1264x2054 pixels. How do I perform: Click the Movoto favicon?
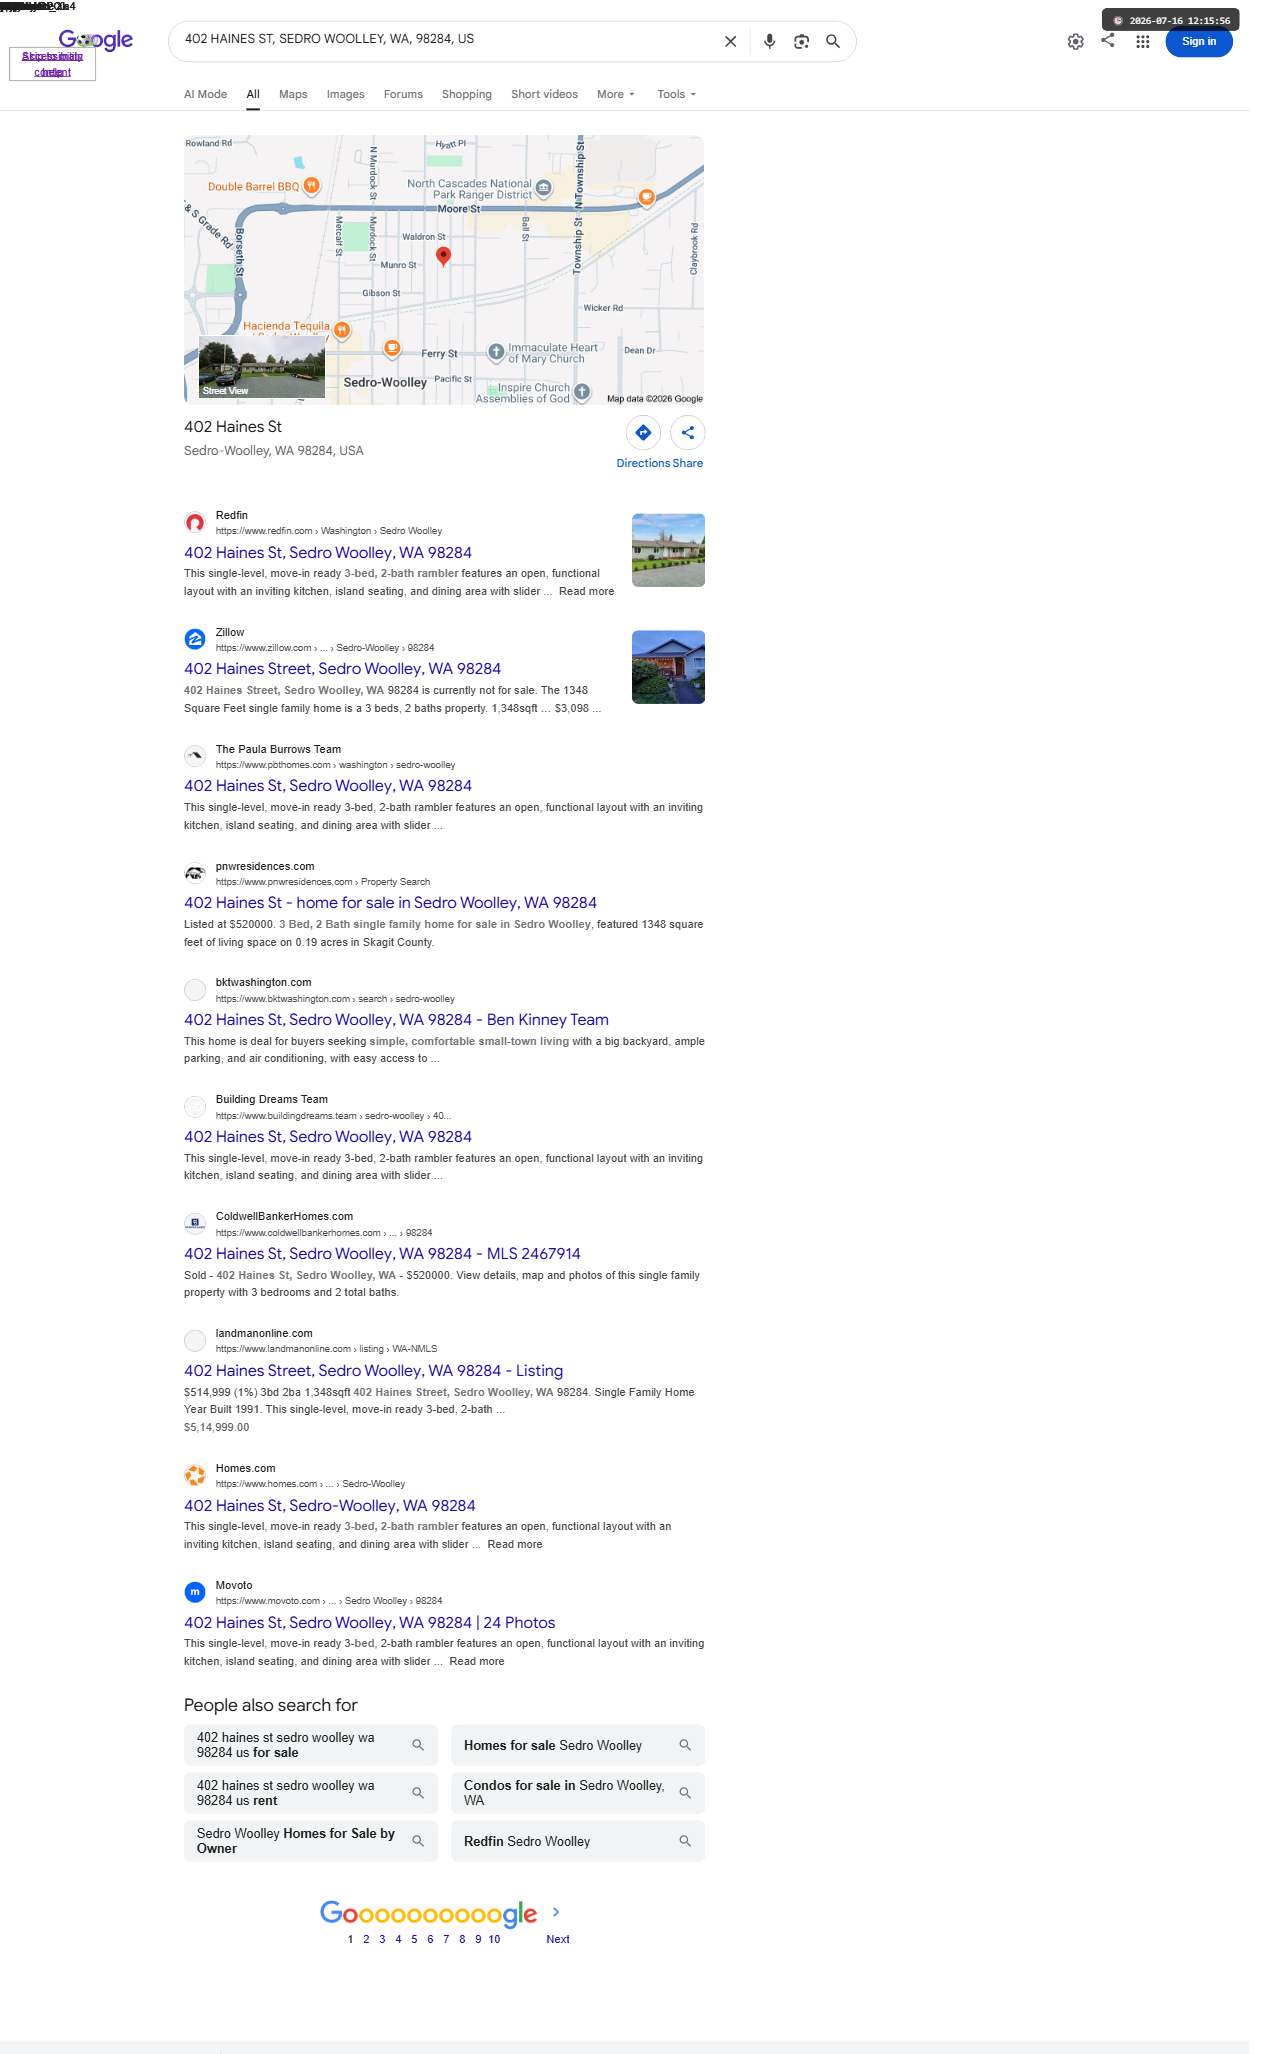(195, 1593)
